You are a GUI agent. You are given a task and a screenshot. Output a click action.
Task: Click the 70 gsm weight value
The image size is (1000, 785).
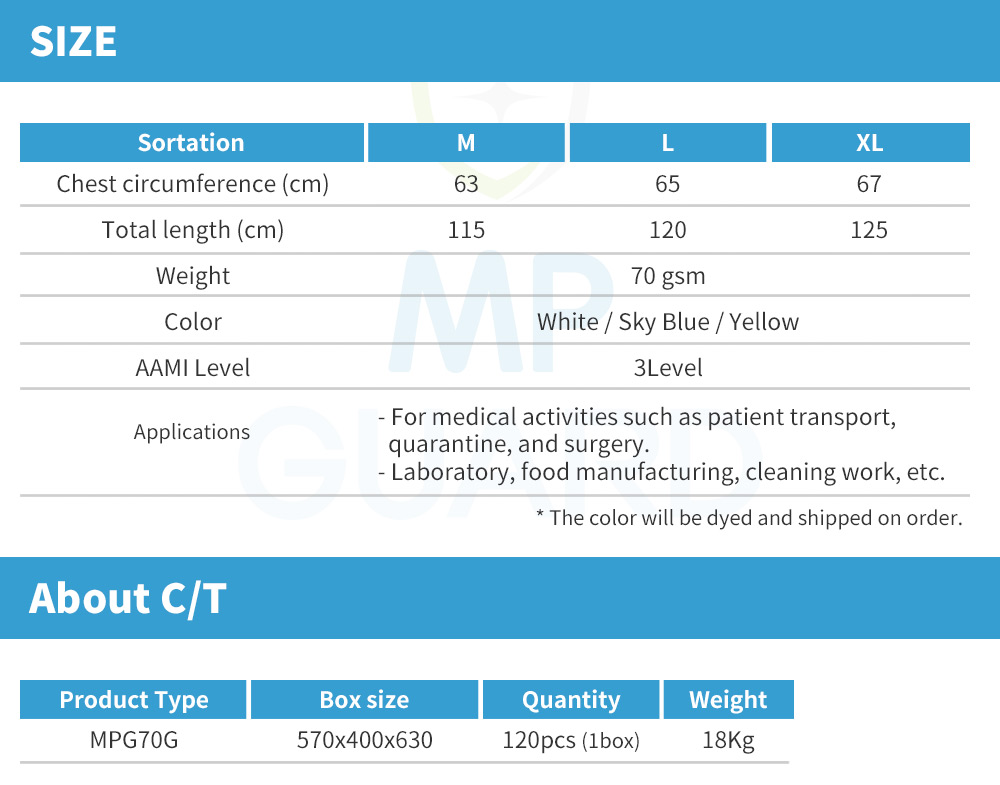pos(667,276)
